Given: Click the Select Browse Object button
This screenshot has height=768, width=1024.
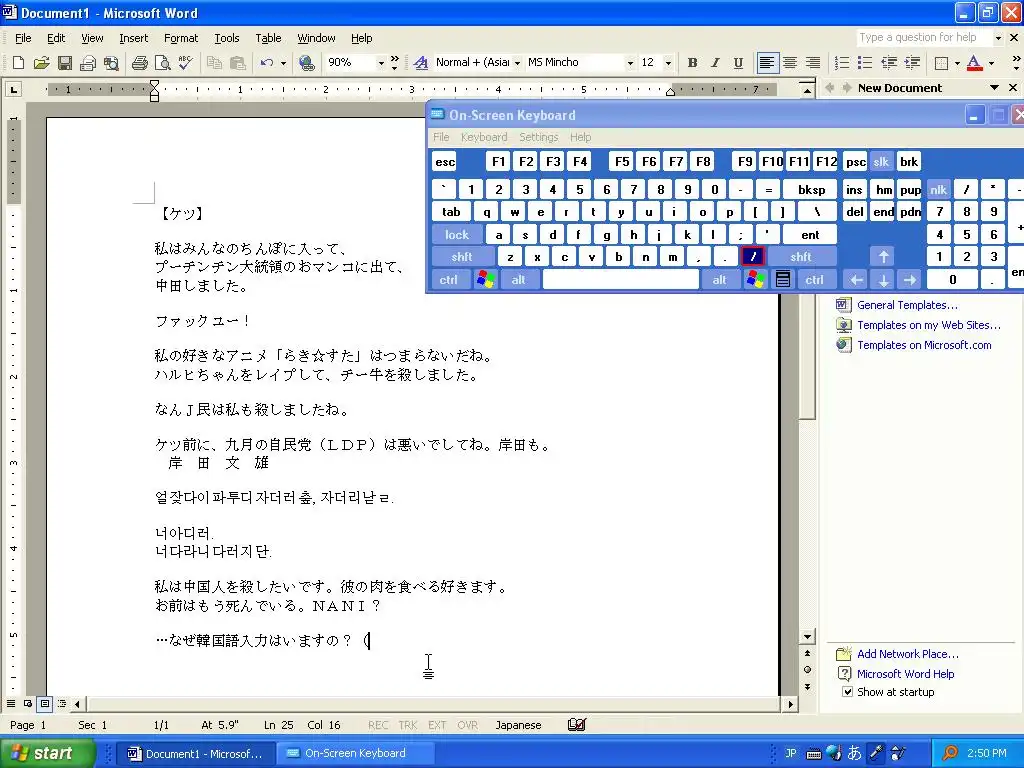Looking at the screenshot, I should [808, 669].
